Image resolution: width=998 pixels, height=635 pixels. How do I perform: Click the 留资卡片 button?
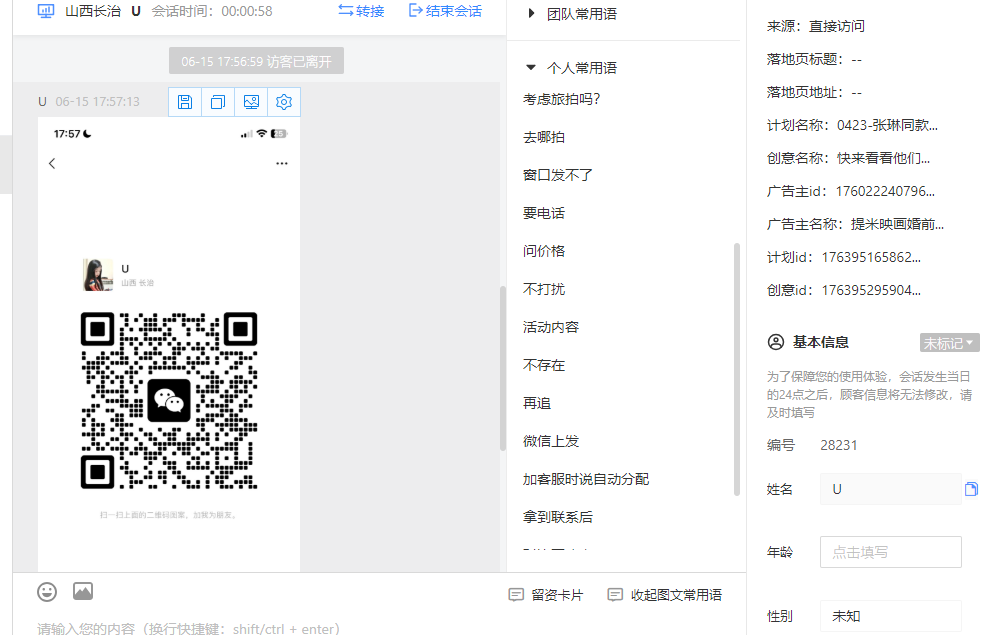[546, 595]
